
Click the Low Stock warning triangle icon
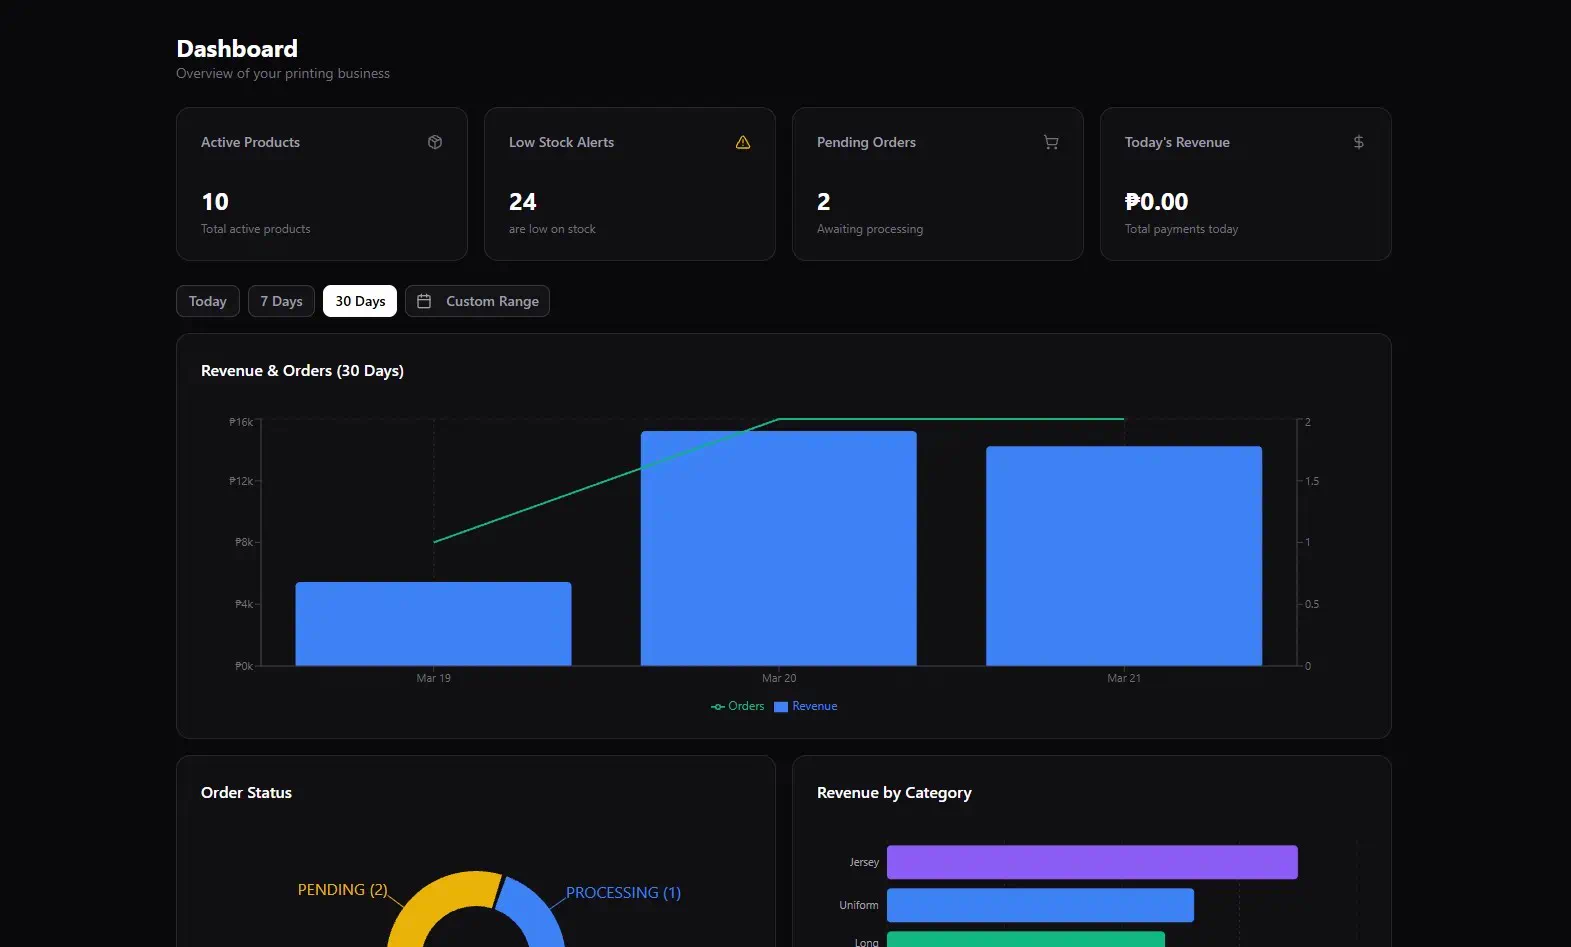[x=743, y=142]
